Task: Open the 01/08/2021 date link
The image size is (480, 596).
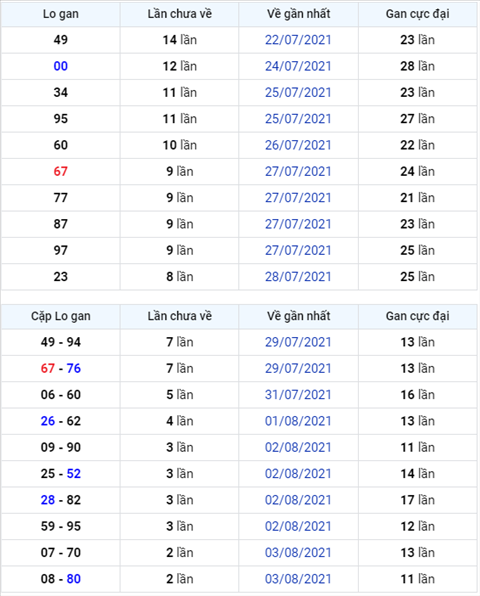Action: tap(298, 421)
